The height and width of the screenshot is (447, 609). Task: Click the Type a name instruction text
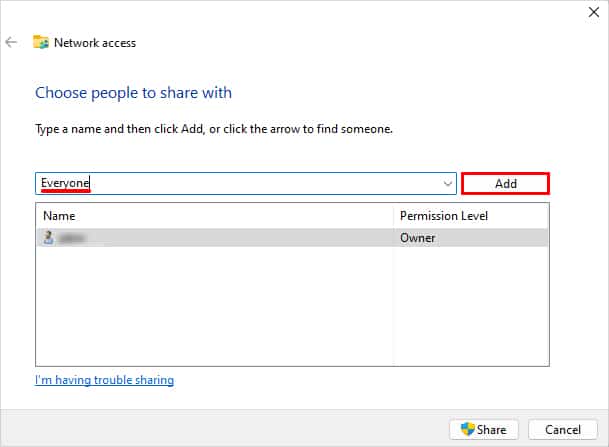(214, 129)
